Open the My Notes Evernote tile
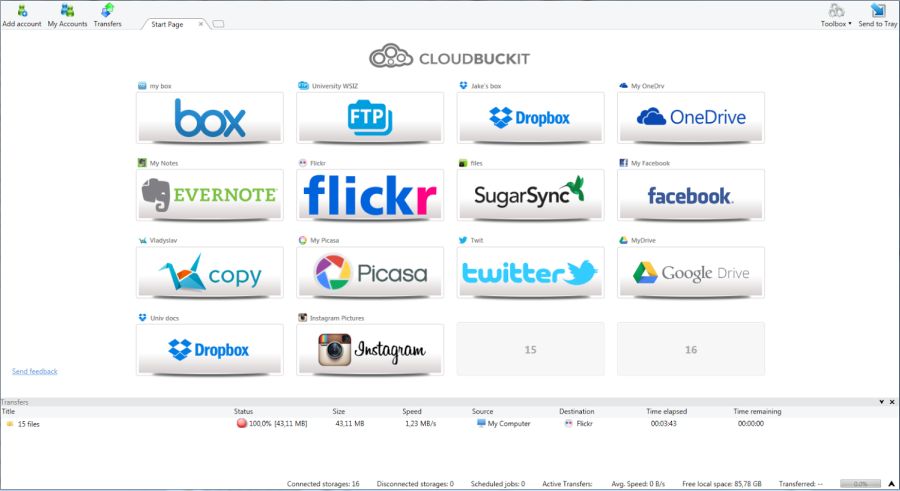Viewport: 900px width, 491px height. pos(210,195)
